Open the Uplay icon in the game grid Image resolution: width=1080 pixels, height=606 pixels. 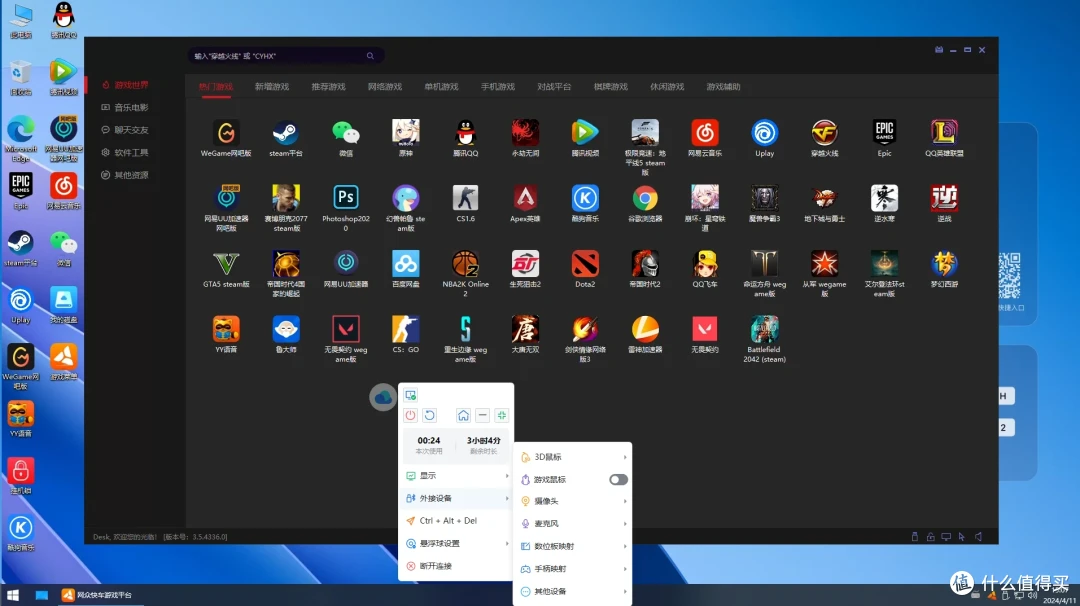764,138
